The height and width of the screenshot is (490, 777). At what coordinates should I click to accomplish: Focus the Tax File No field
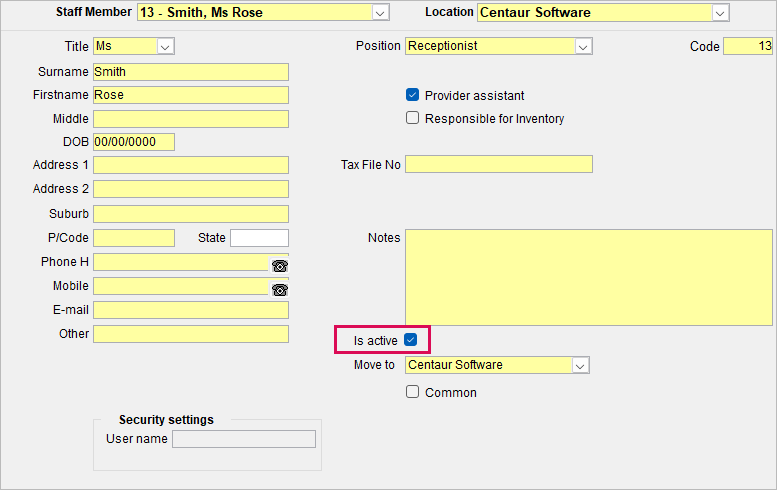click(499, 164)
